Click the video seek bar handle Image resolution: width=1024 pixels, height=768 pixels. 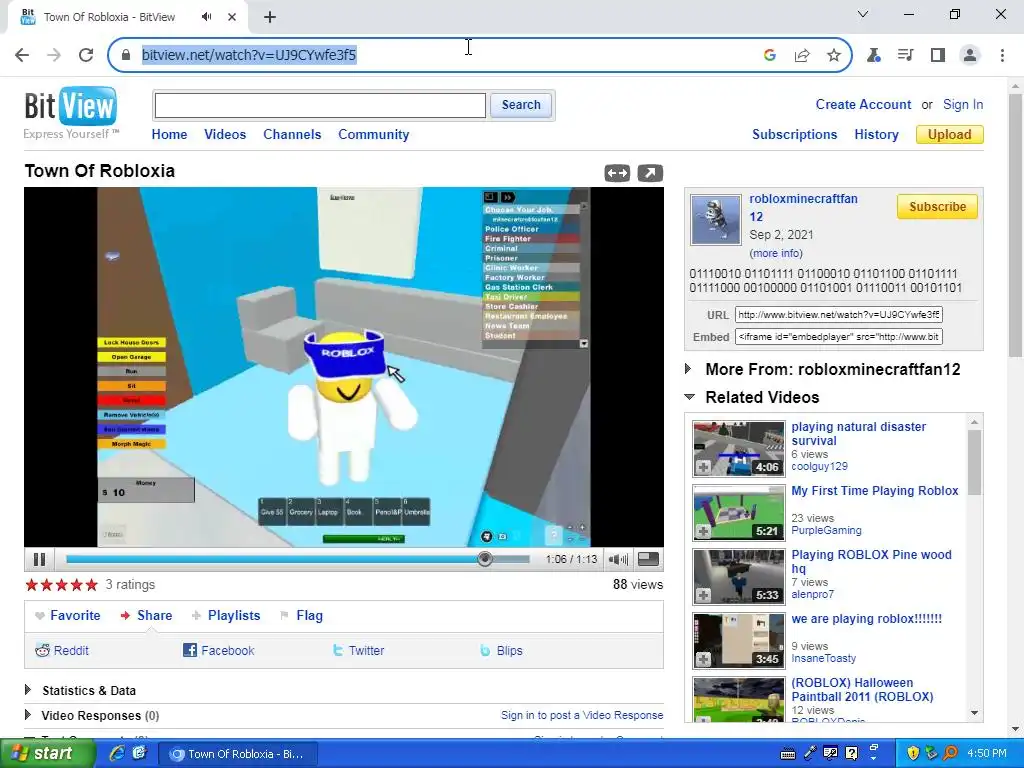pos(485,559)
